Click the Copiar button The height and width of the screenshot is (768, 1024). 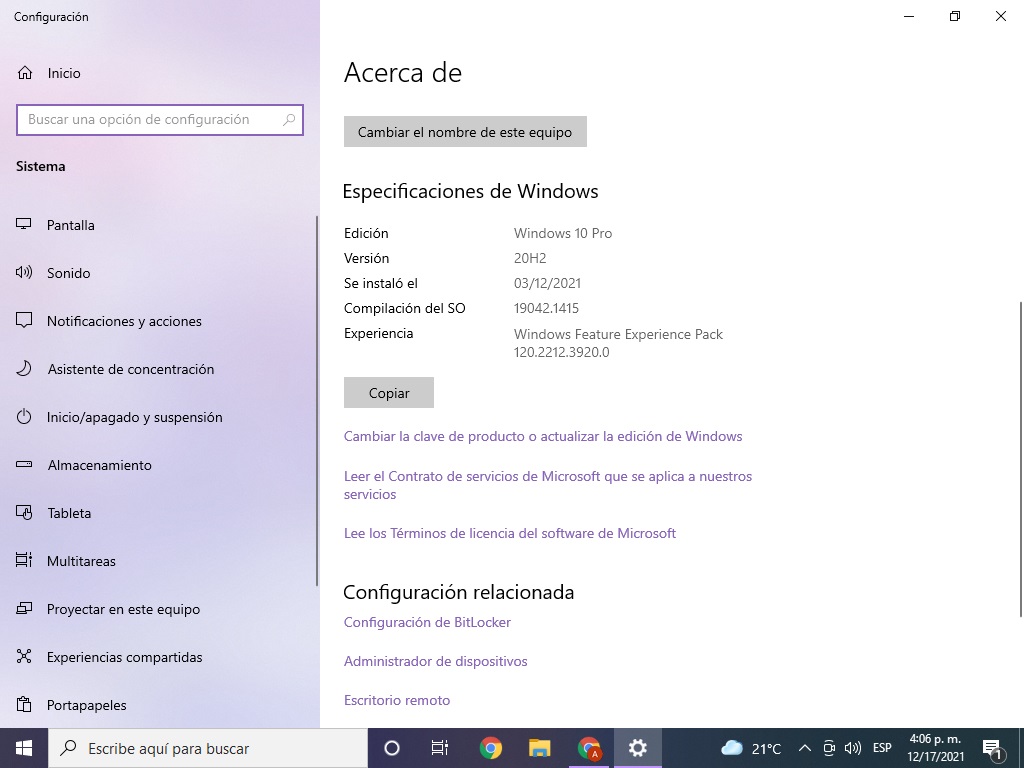coord(389,393)
